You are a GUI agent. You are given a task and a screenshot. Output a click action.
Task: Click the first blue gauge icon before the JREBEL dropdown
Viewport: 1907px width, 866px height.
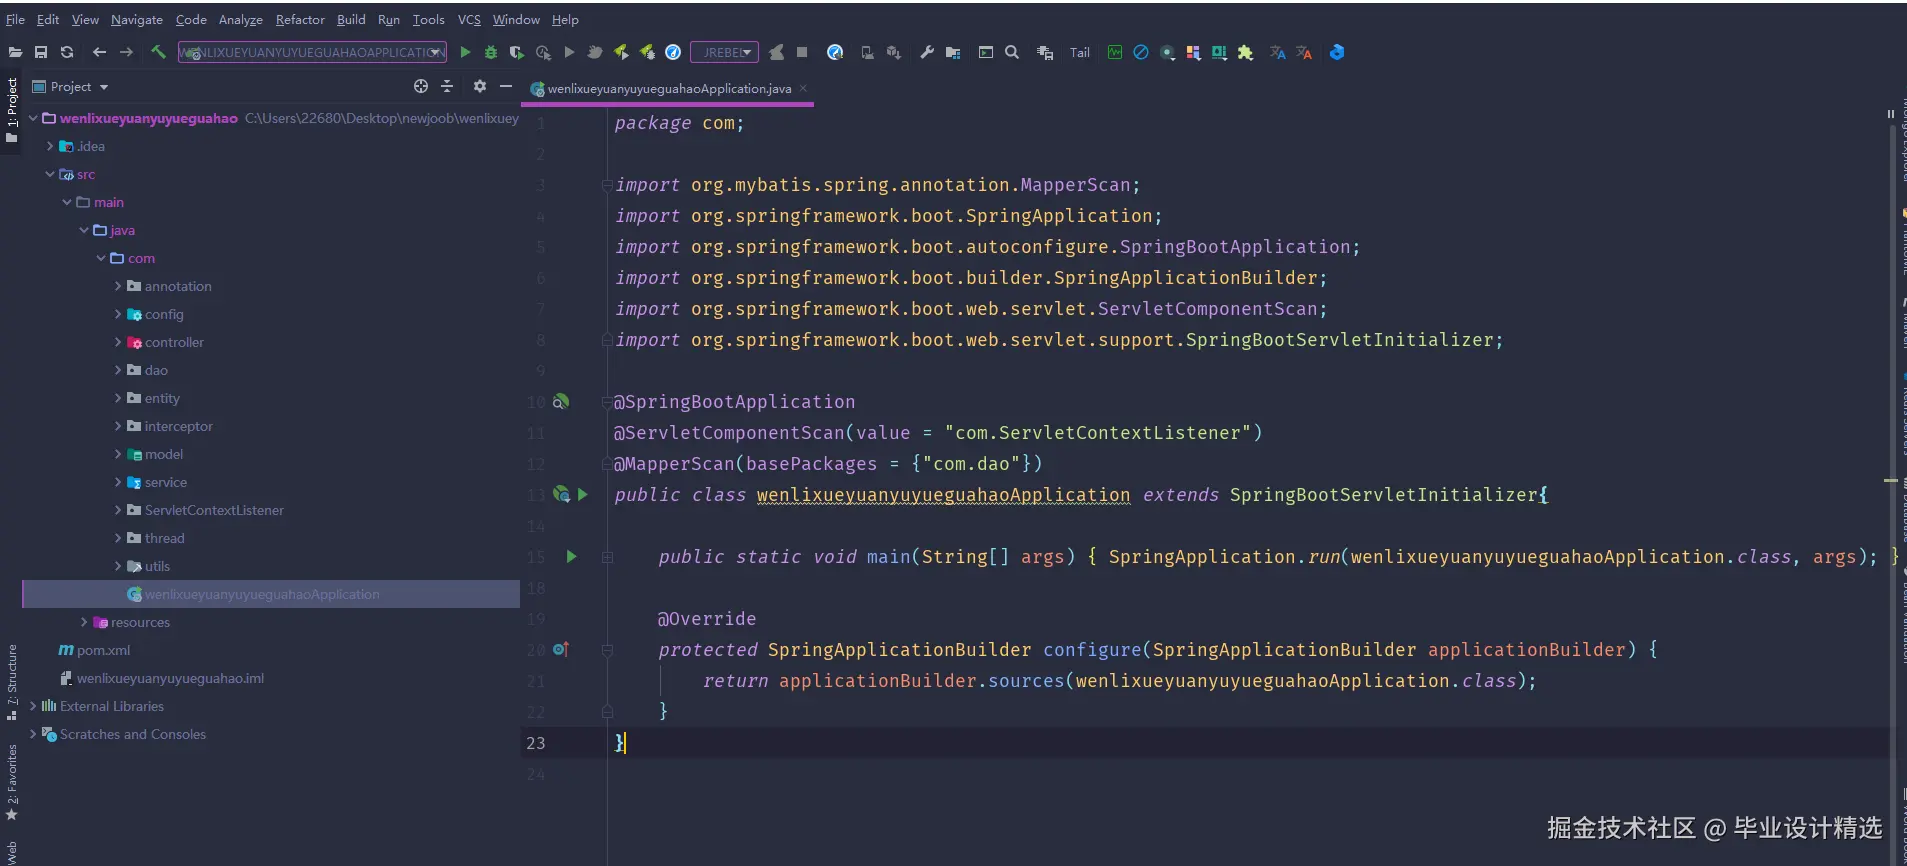[x=673, y=52]
